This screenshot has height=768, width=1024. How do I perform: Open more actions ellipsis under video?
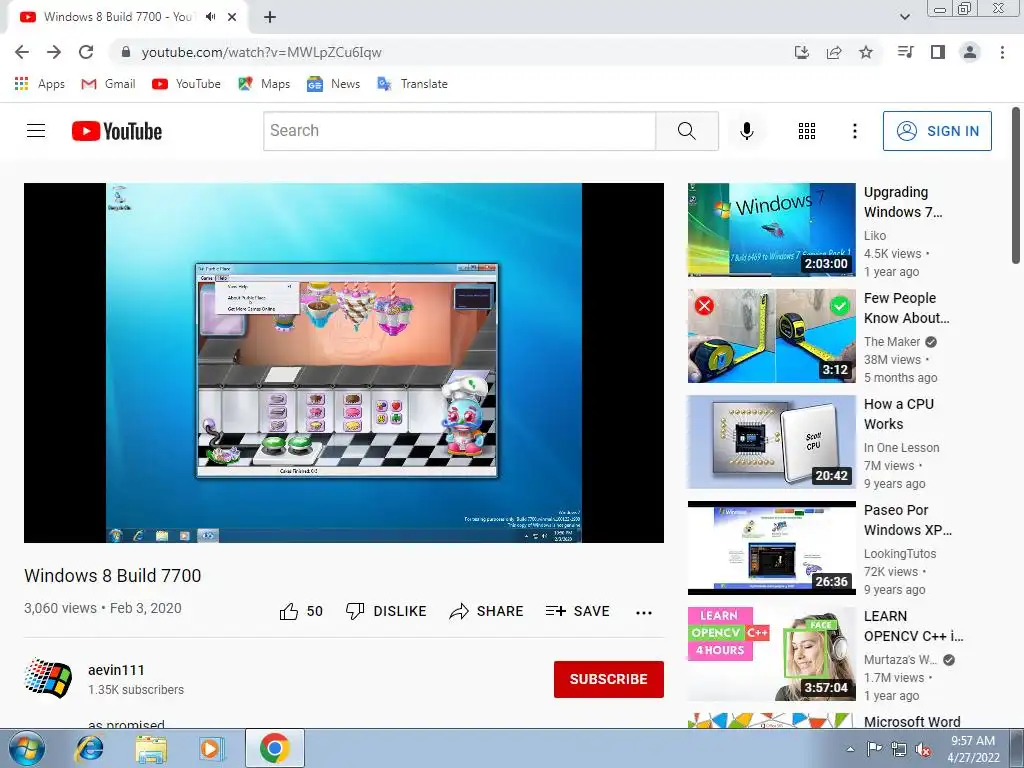tap(644, 613)
